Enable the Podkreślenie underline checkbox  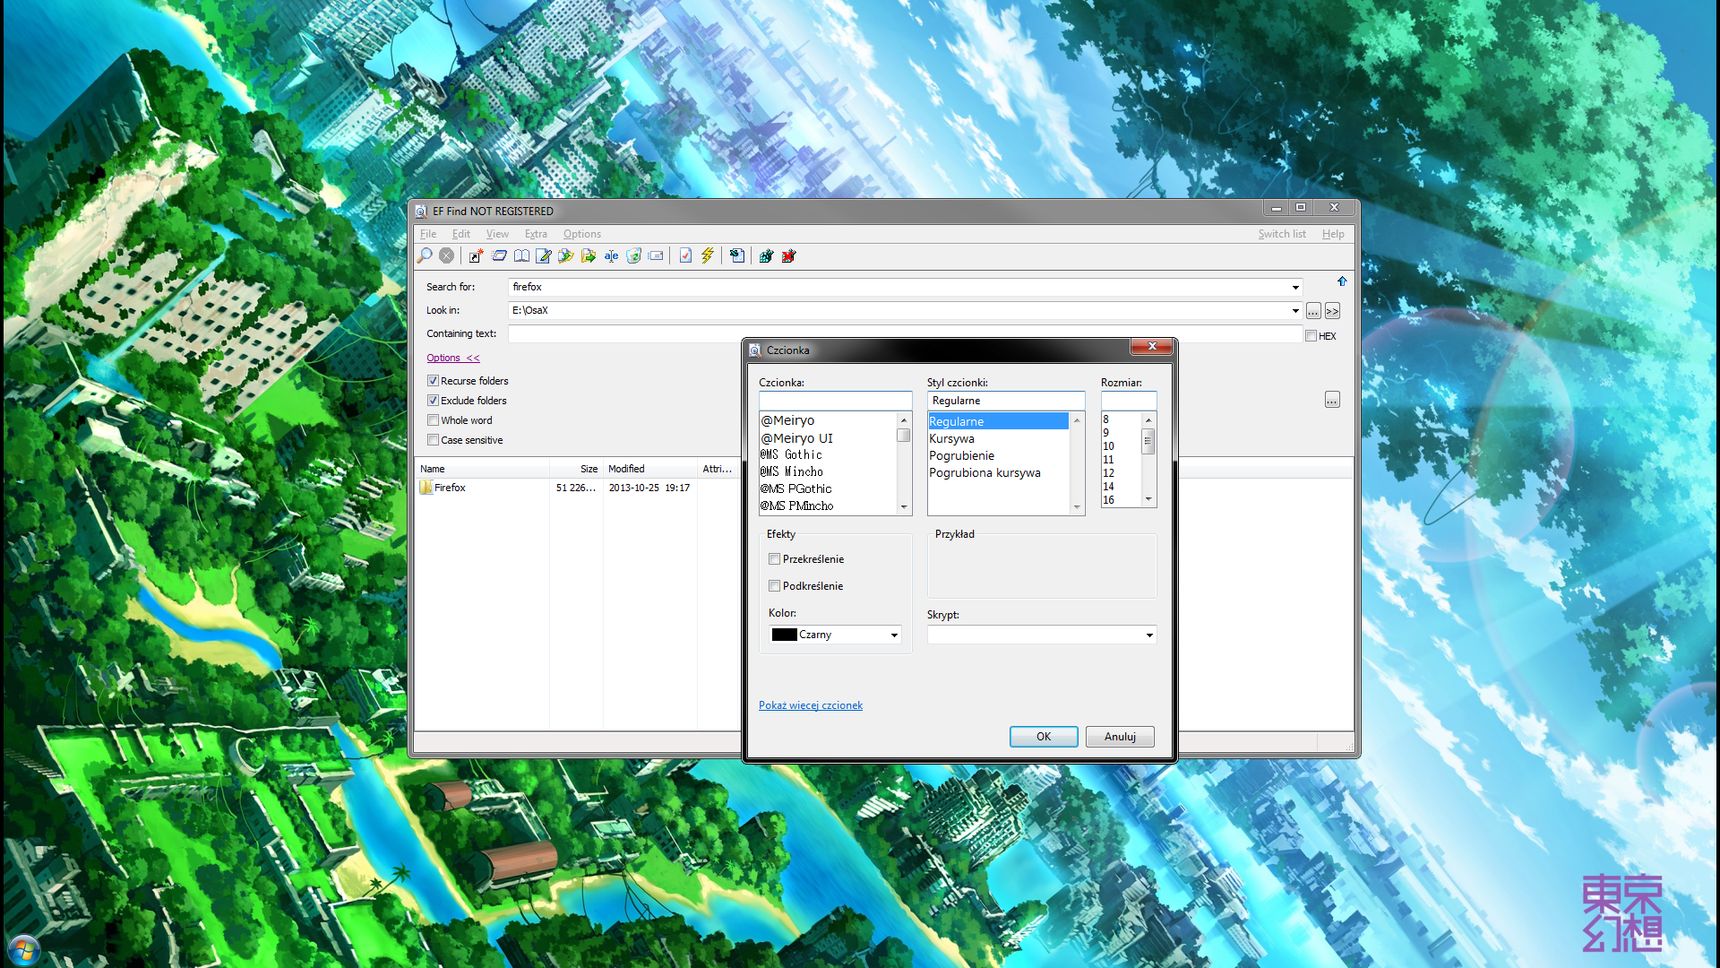click(x=774, y=586)
